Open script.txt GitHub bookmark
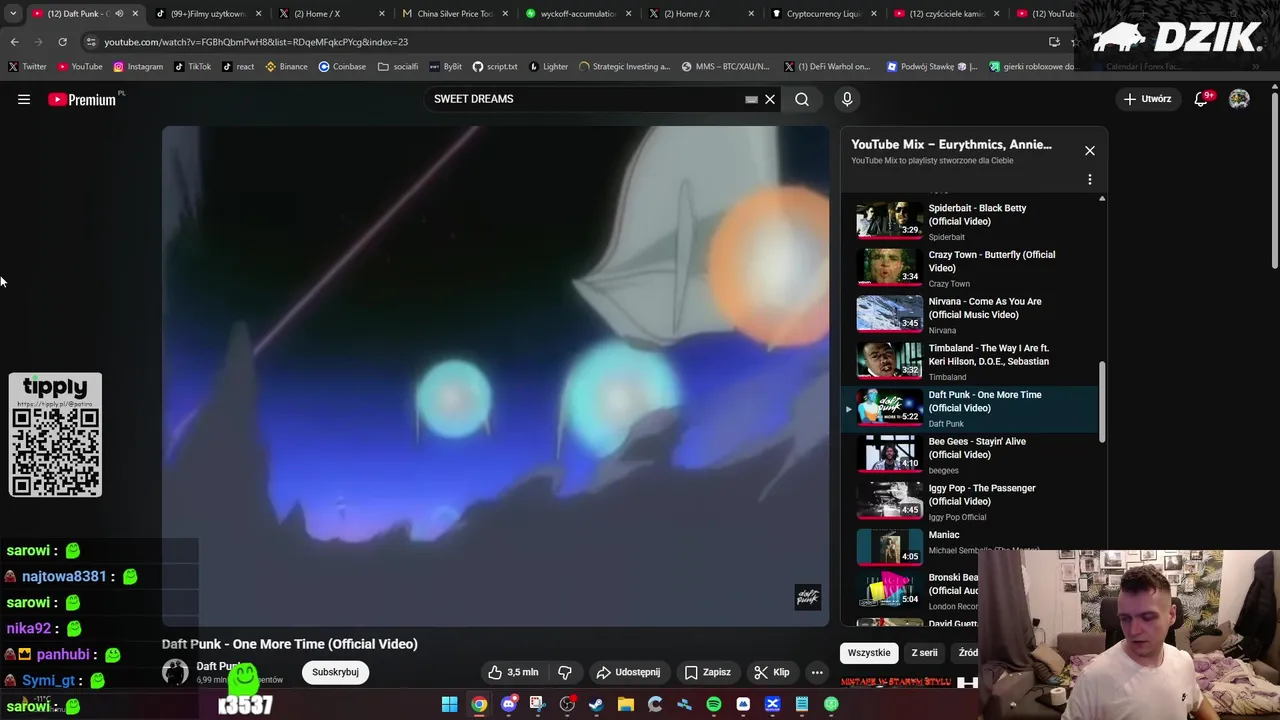This screenshot has height=720, width=1280. coord(495,67)
